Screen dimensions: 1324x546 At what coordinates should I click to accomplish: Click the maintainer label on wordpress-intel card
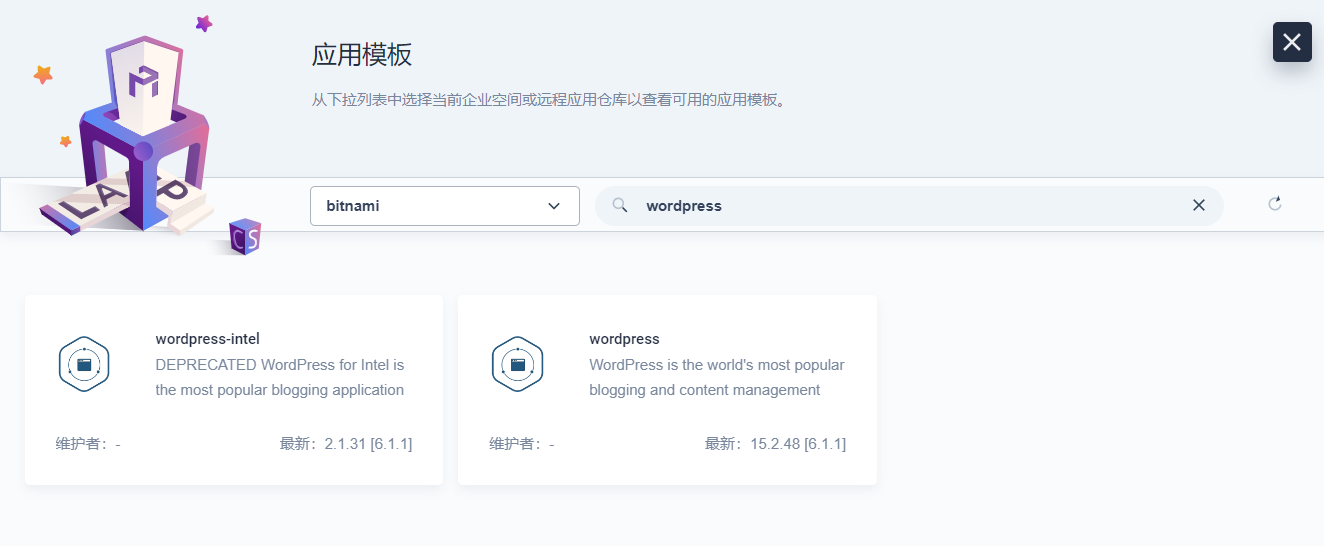pyautogui.click(x=88, y=444)
